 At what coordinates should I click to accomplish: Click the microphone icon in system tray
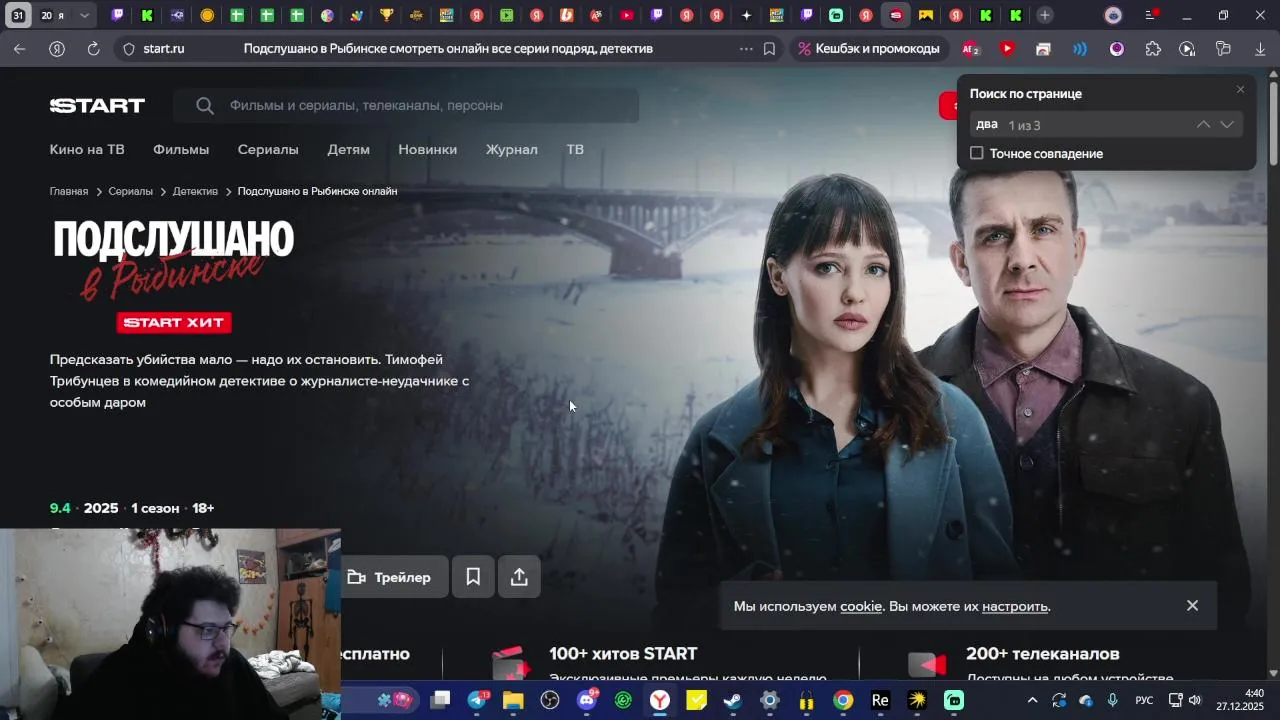[x=1113, y=700]
